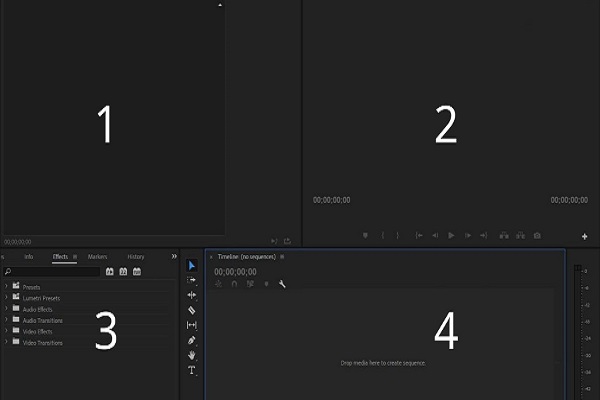Select the Selection tool arrow

click(192, 265)
